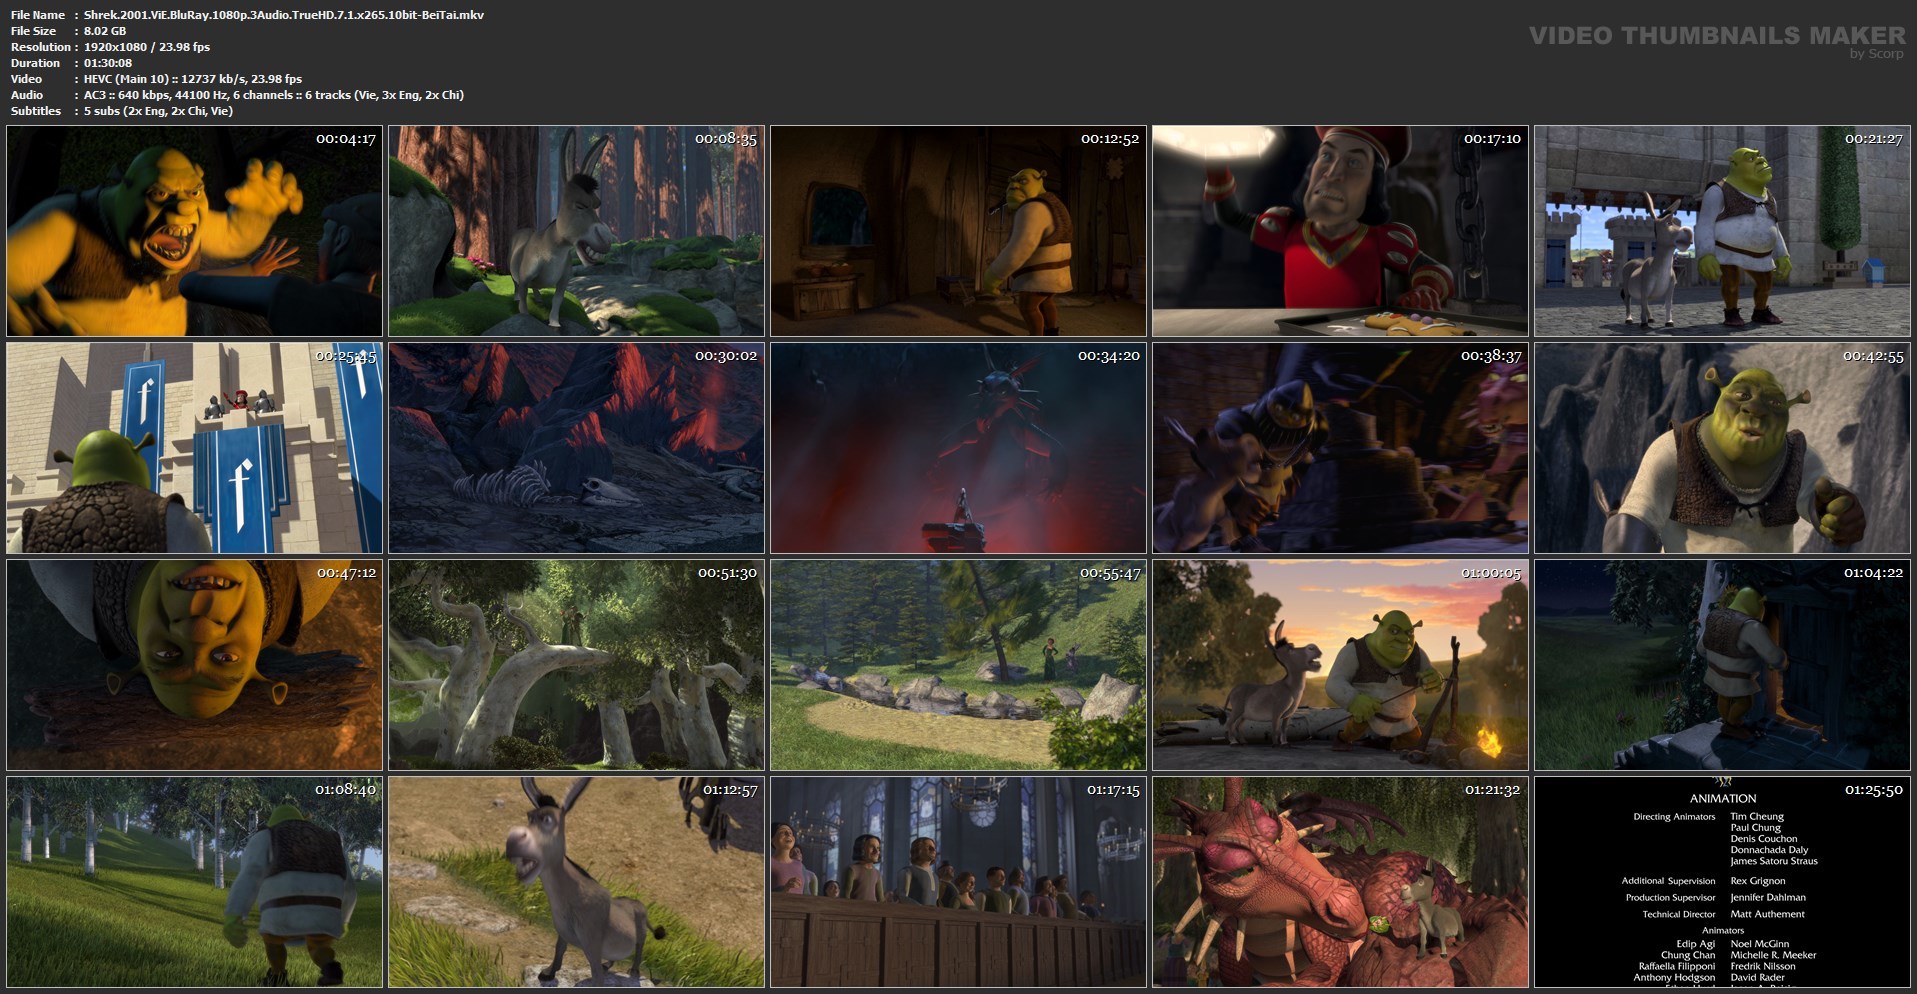The image size is (1917, 994).
Task: Open the frame stamped 00:12:52
Action: coord(959,231)
